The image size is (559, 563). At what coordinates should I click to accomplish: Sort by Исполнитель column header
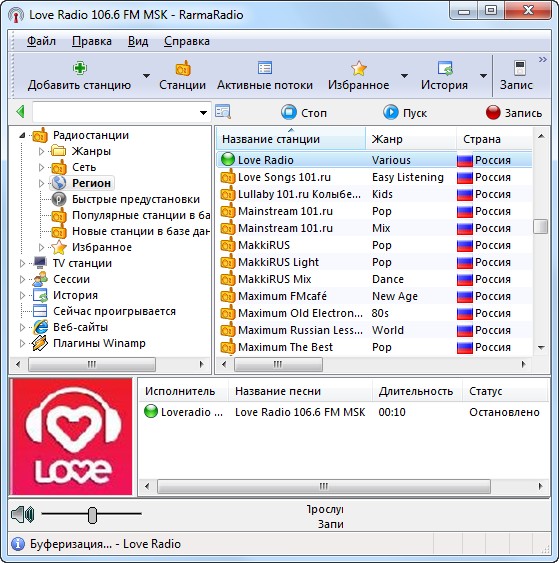(x=183, y=391)
